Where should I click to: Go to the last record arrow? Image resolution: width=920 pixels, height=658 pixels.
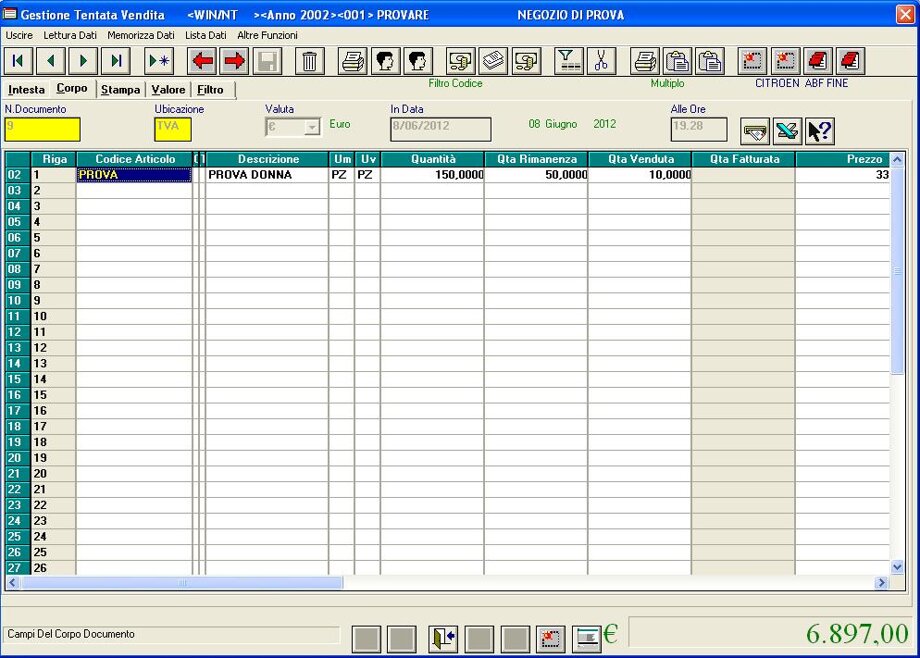coord(116,61)
